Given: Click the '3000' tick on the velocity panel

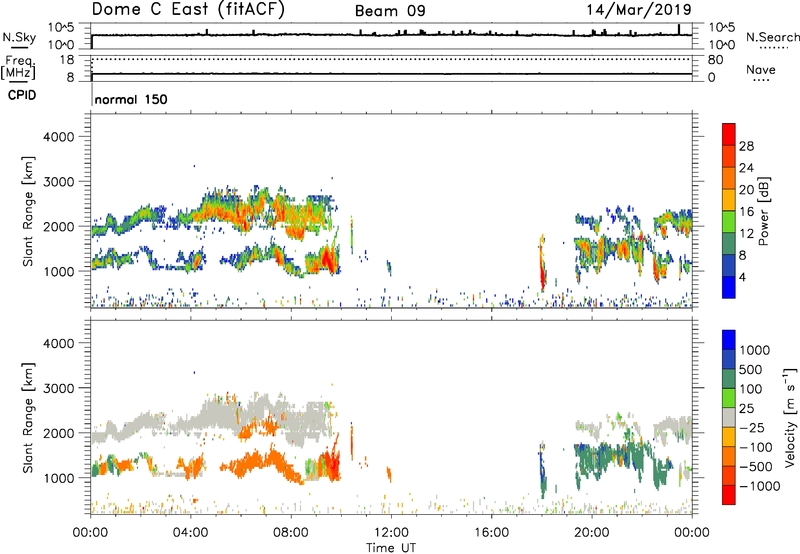Looking at the screenshot, I should [x=59, y=388].
